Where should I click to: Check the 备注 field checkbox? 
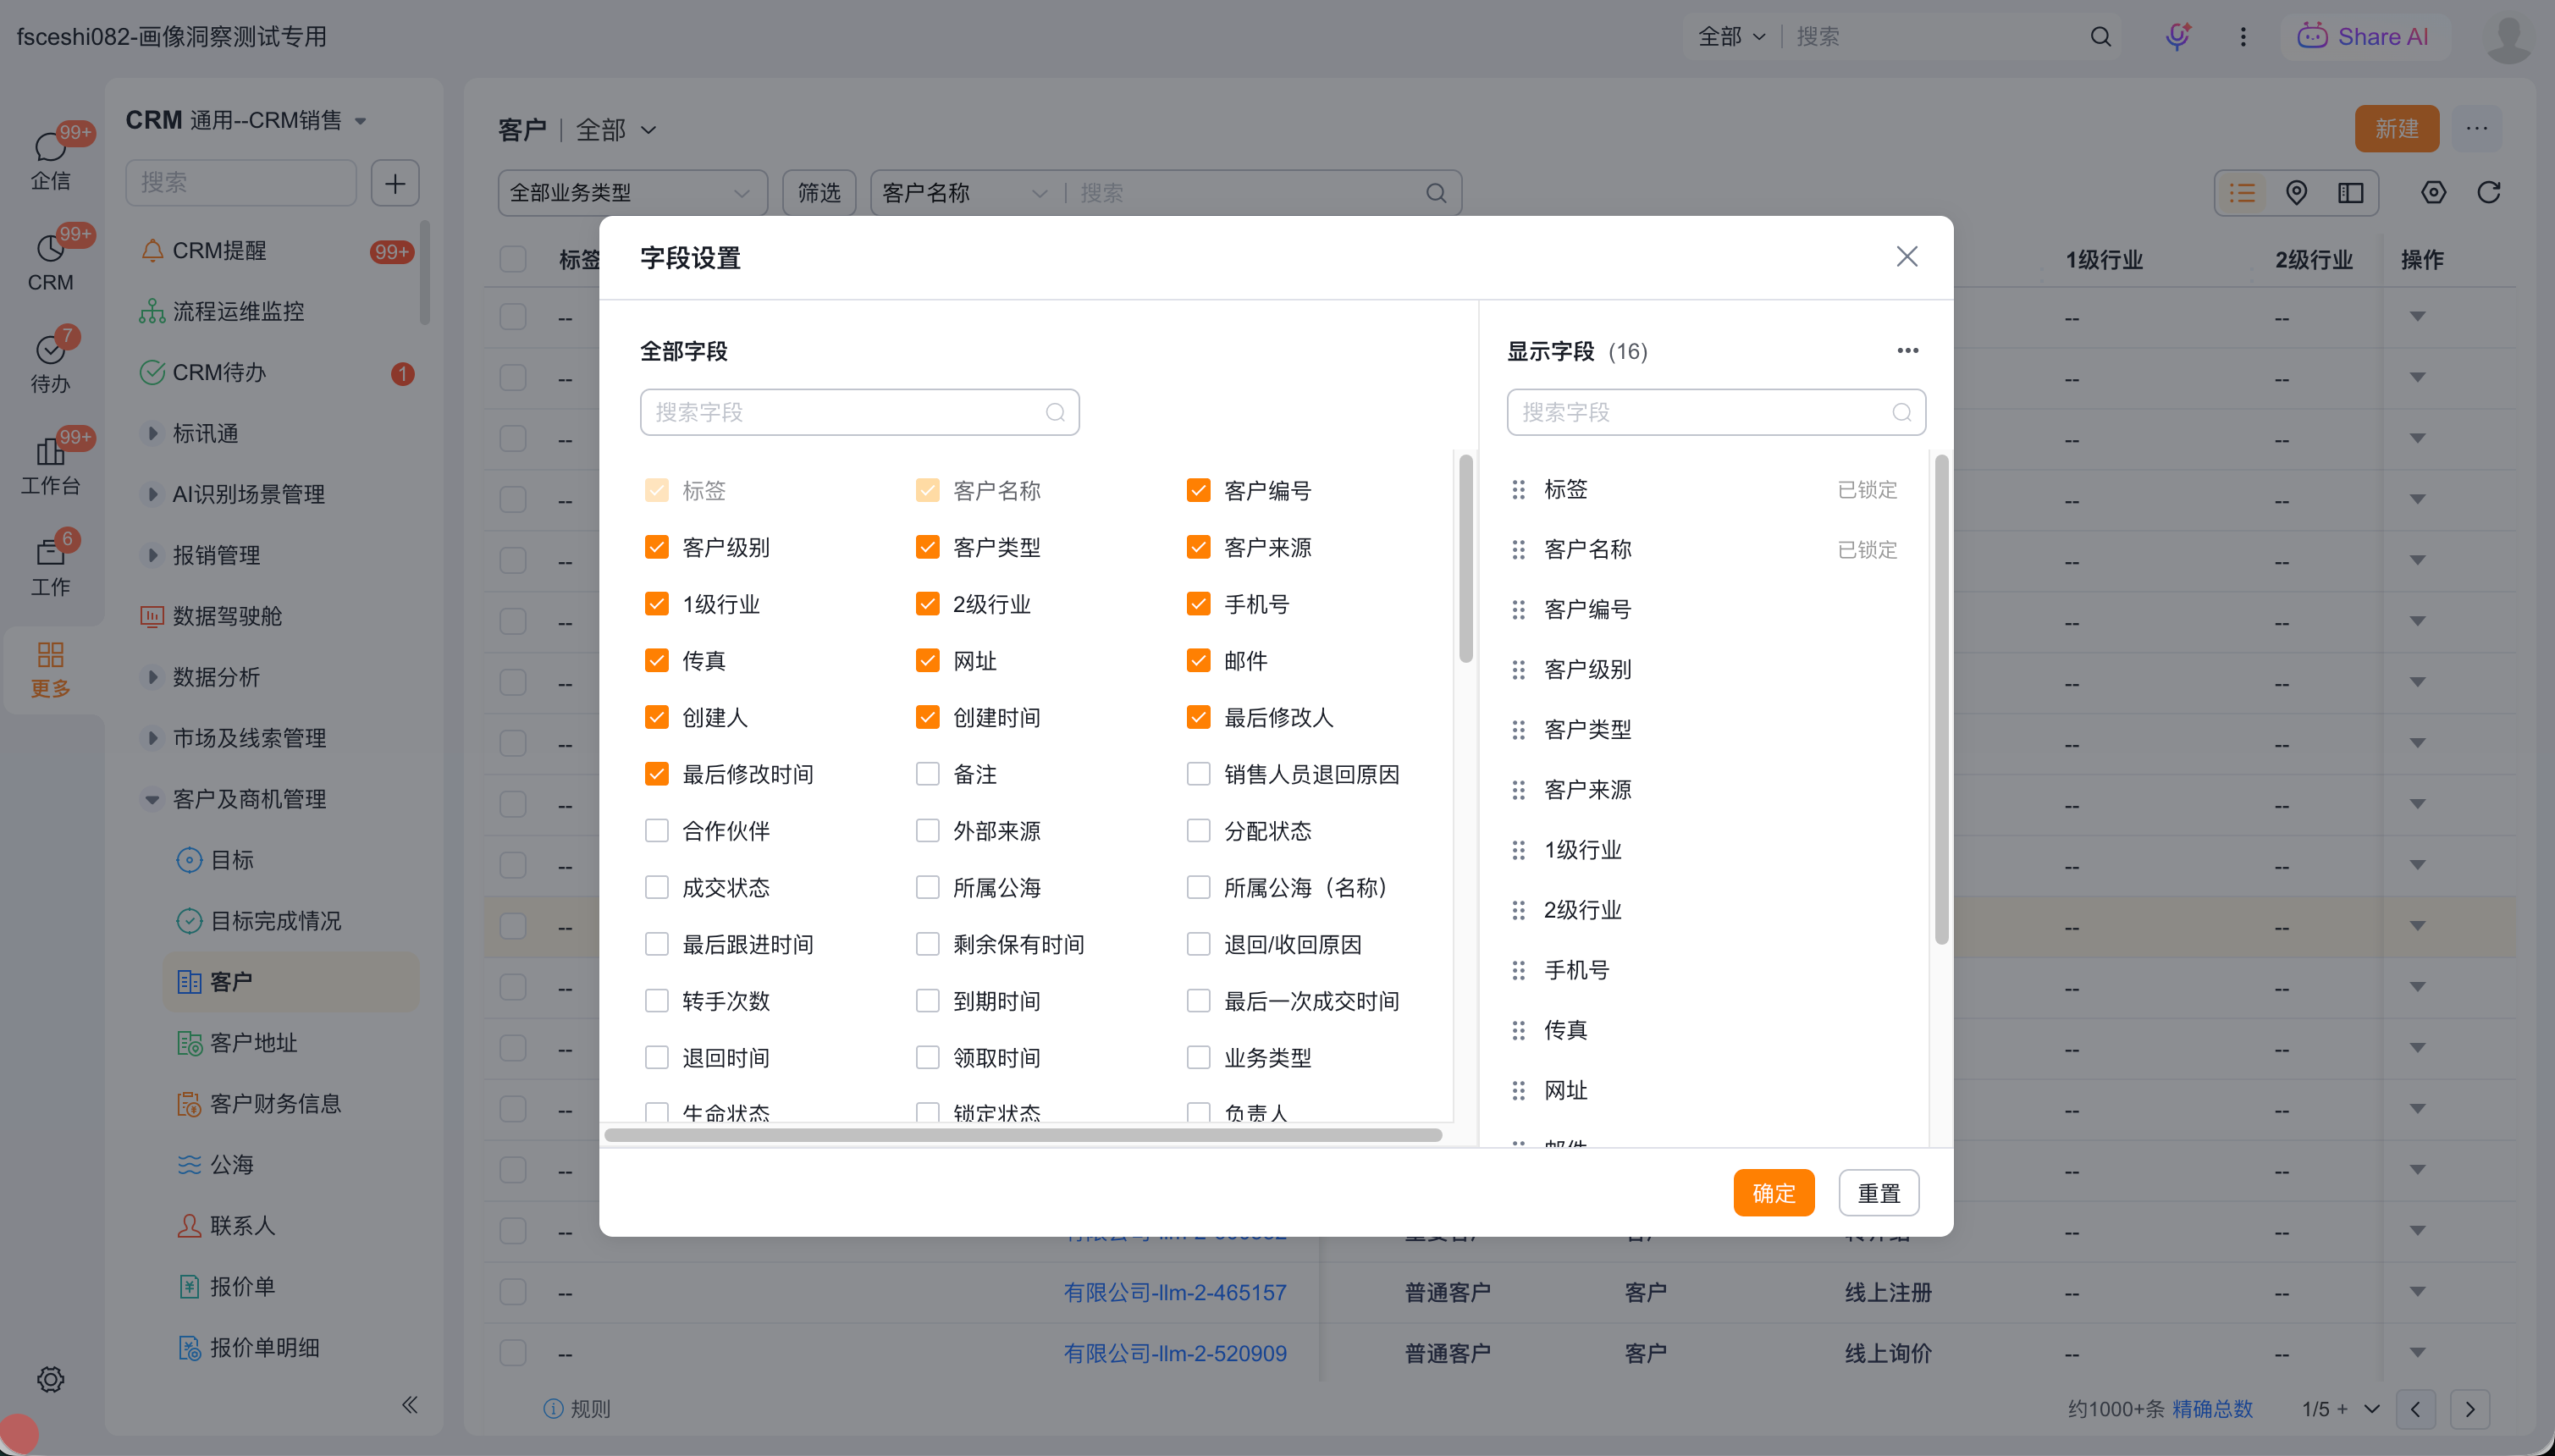[927, 774]
